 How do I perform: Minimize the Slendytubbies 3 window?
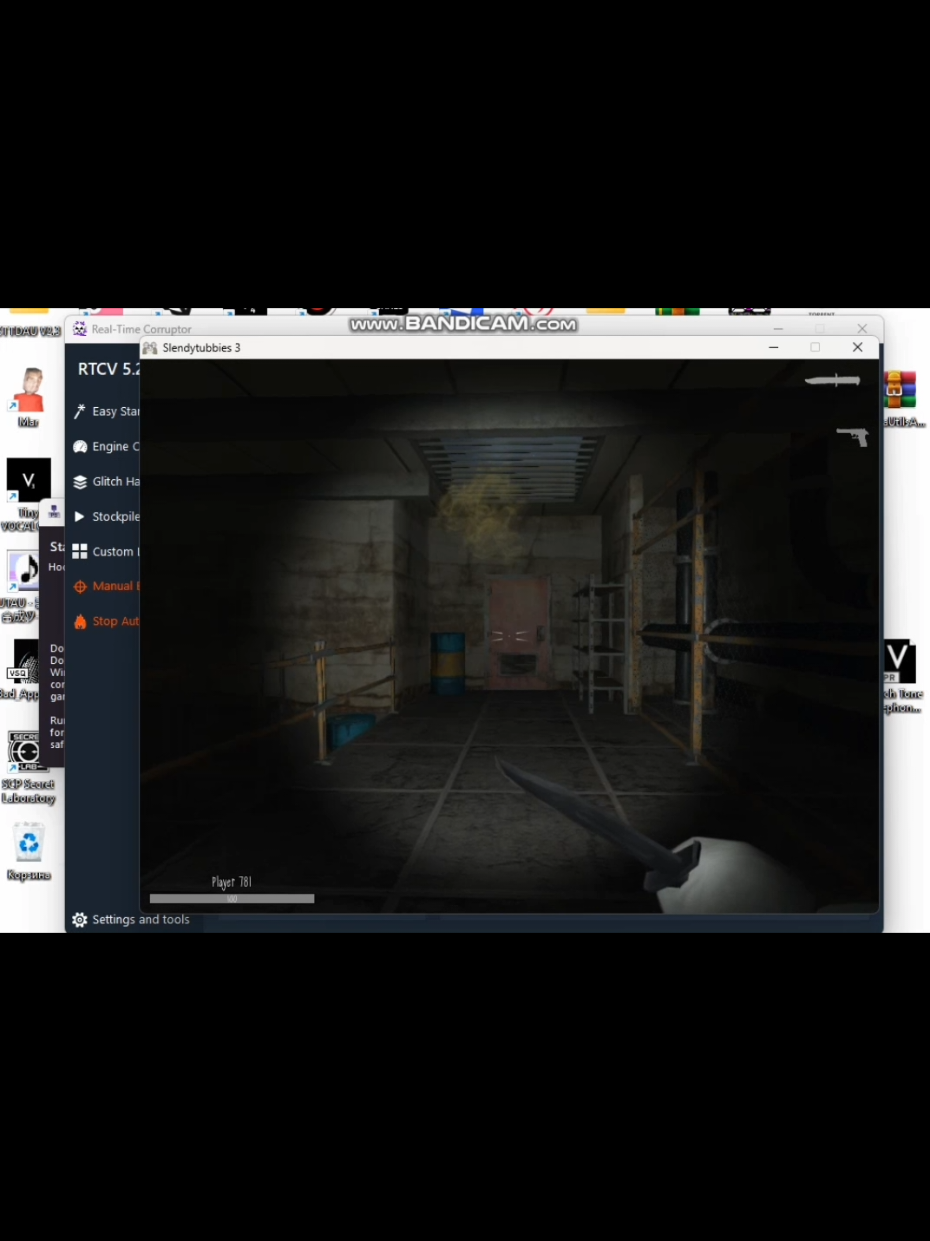click(773, 347)
